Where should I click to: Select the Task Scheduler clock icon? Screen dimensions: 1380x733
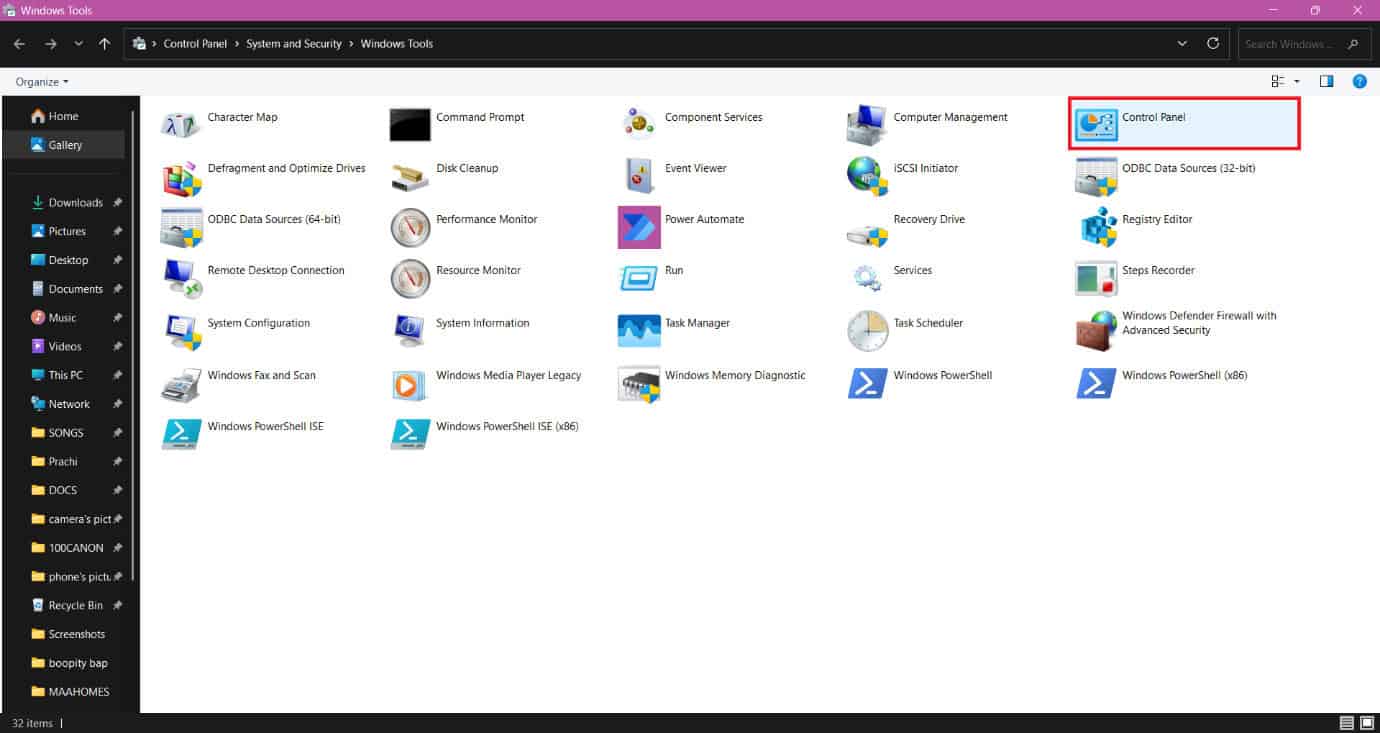pyautogui.click(x=867, y=331)
